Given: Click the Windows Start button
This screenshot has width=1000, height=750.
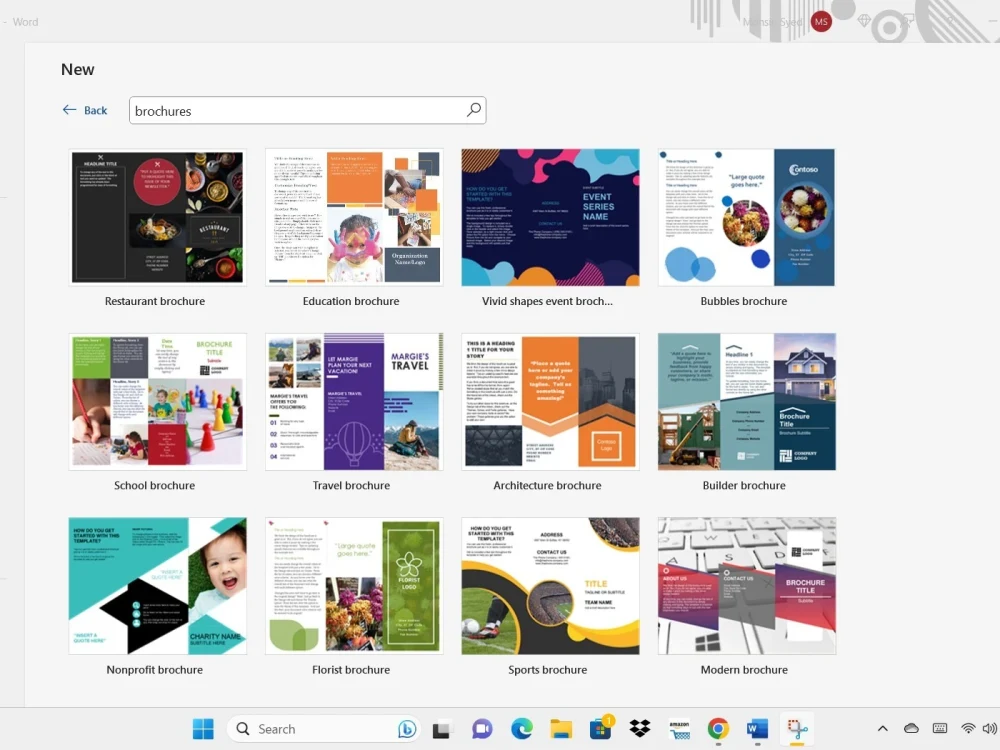Looking at the screenshot, I should click(x=203, y=729).
